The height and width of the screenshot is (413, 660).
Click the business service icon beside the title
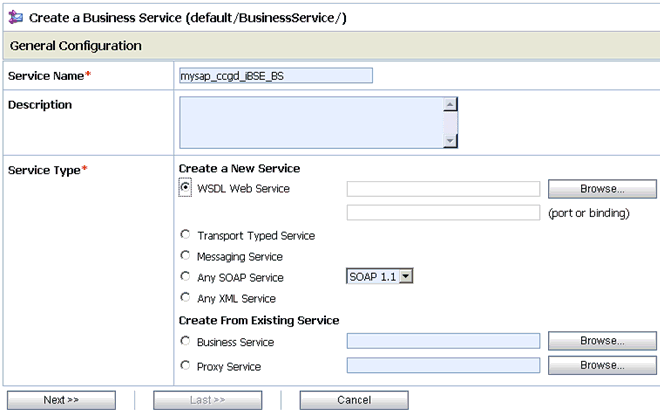[16, 18]
